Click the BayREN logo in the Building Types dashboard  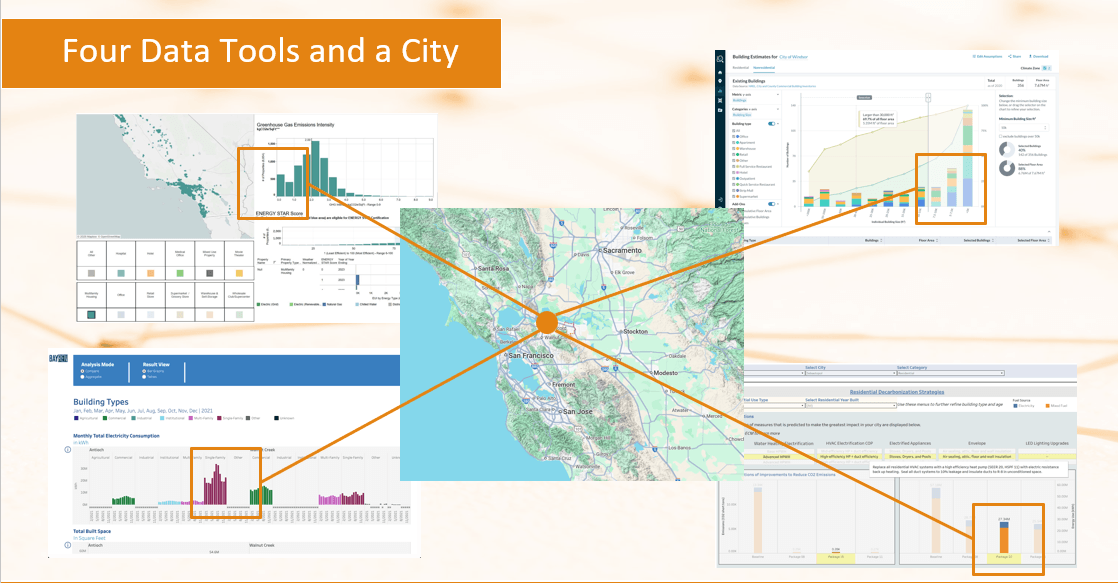pos(58,356)
